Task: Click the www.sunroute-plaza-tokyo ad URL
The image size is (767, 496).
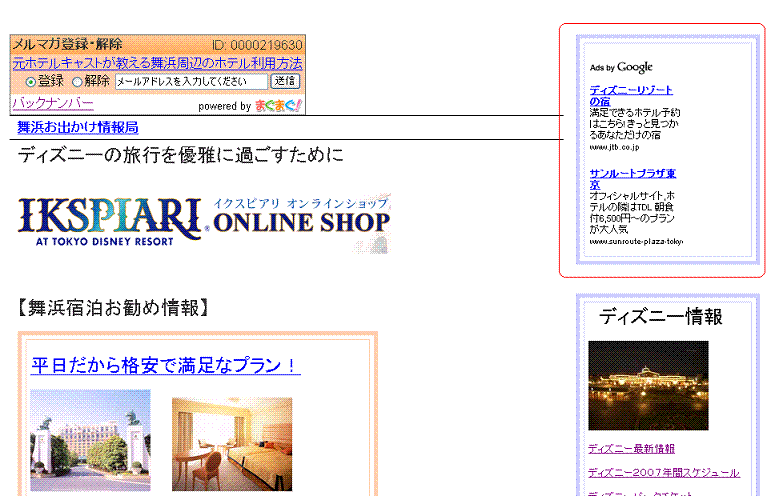Action: (x=636, y=241)
